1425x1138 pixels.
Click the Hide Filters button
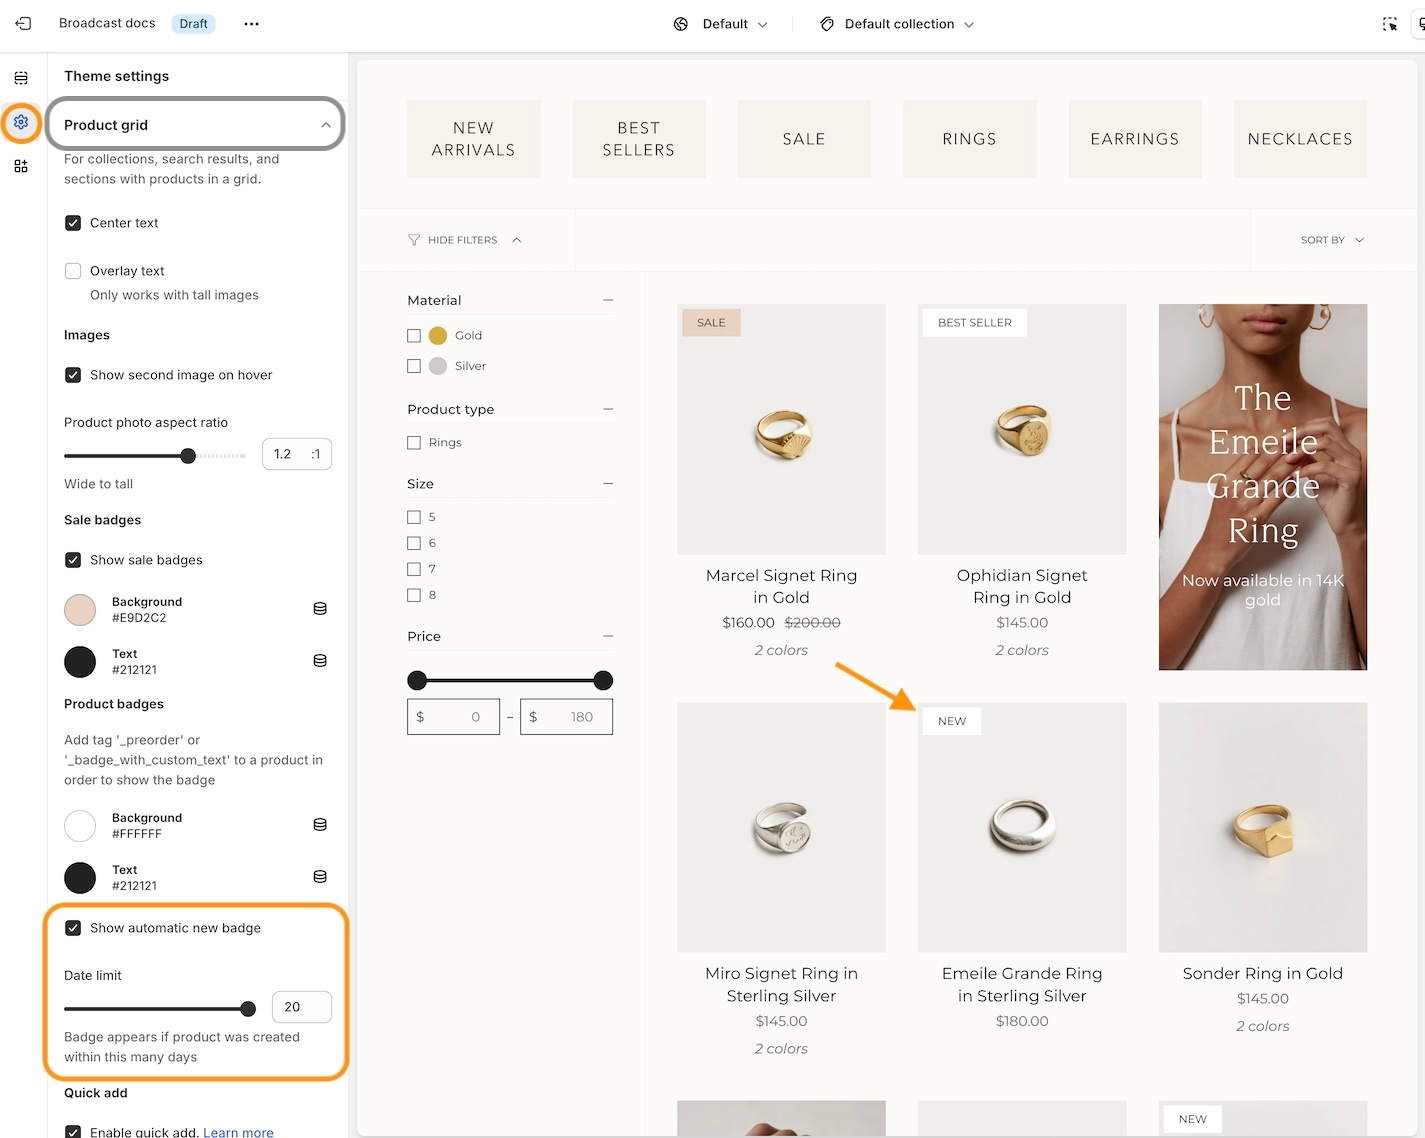point(465,240)
